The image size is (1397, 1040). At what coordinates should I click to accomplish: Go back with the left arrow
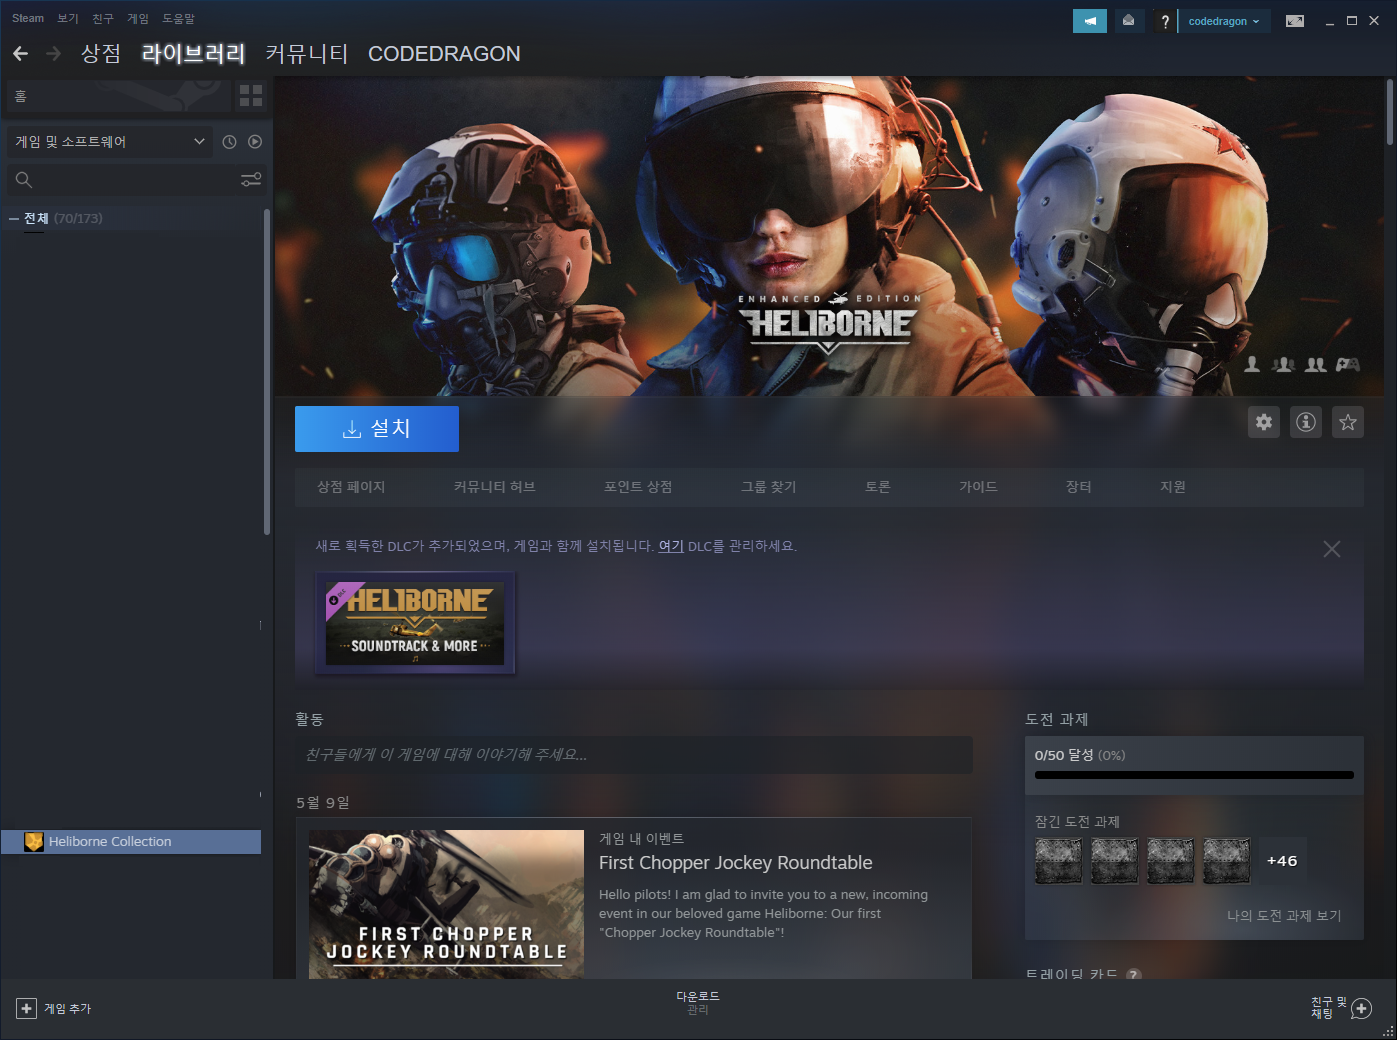click(20, 53)
